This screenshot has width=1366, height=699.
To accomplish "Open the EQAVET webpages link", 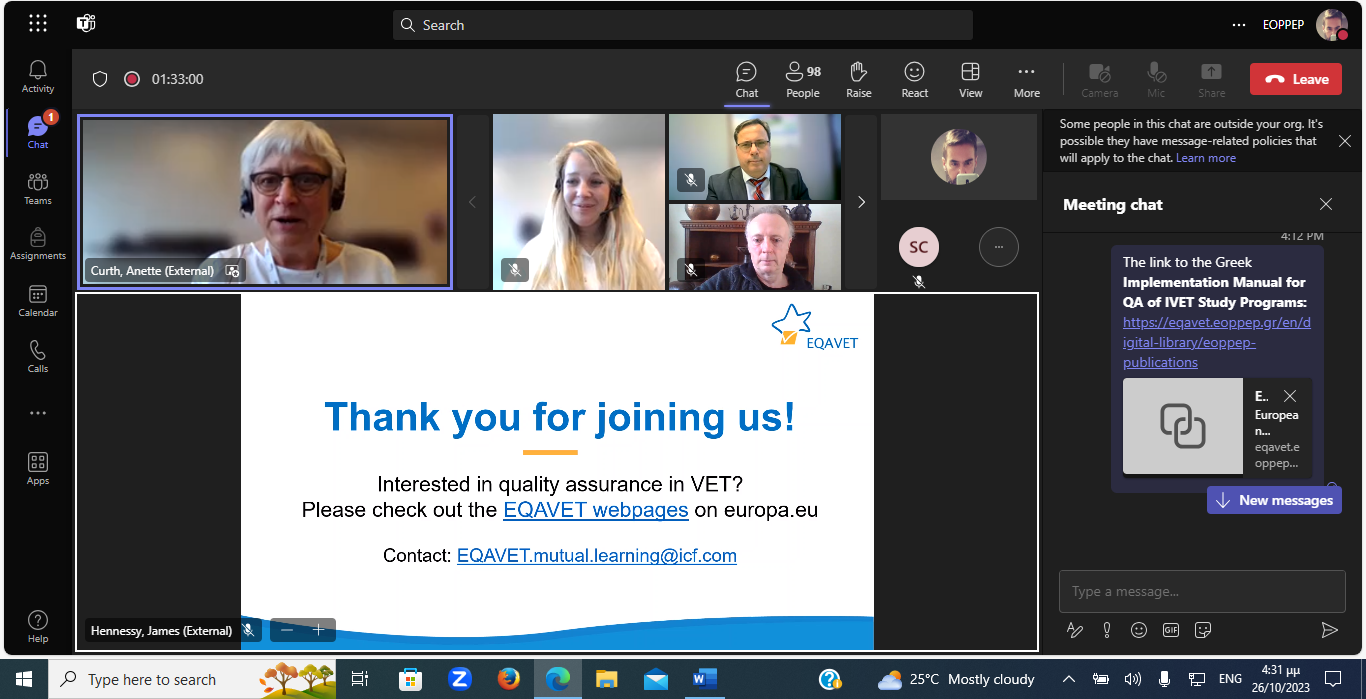I will (x=595, y=510).
